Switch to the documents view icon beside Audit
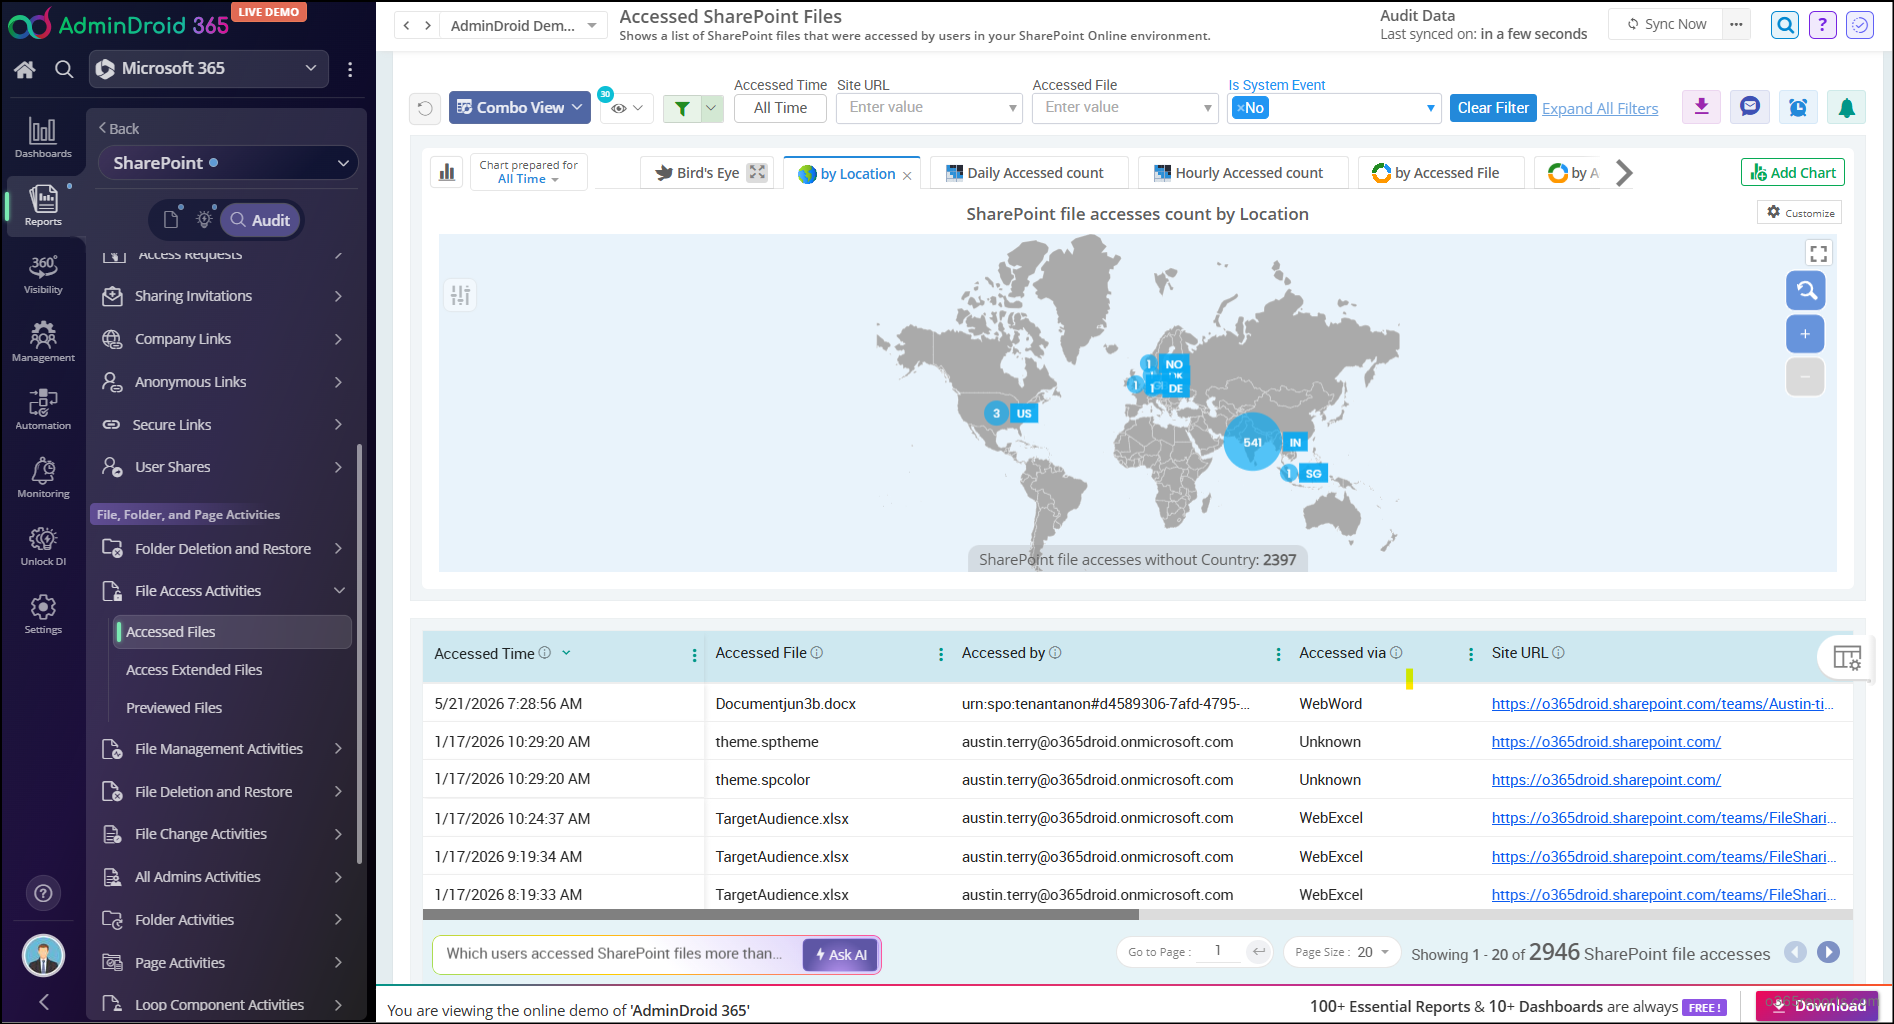The image size is (1894, 1024). [x=171, y=220]
